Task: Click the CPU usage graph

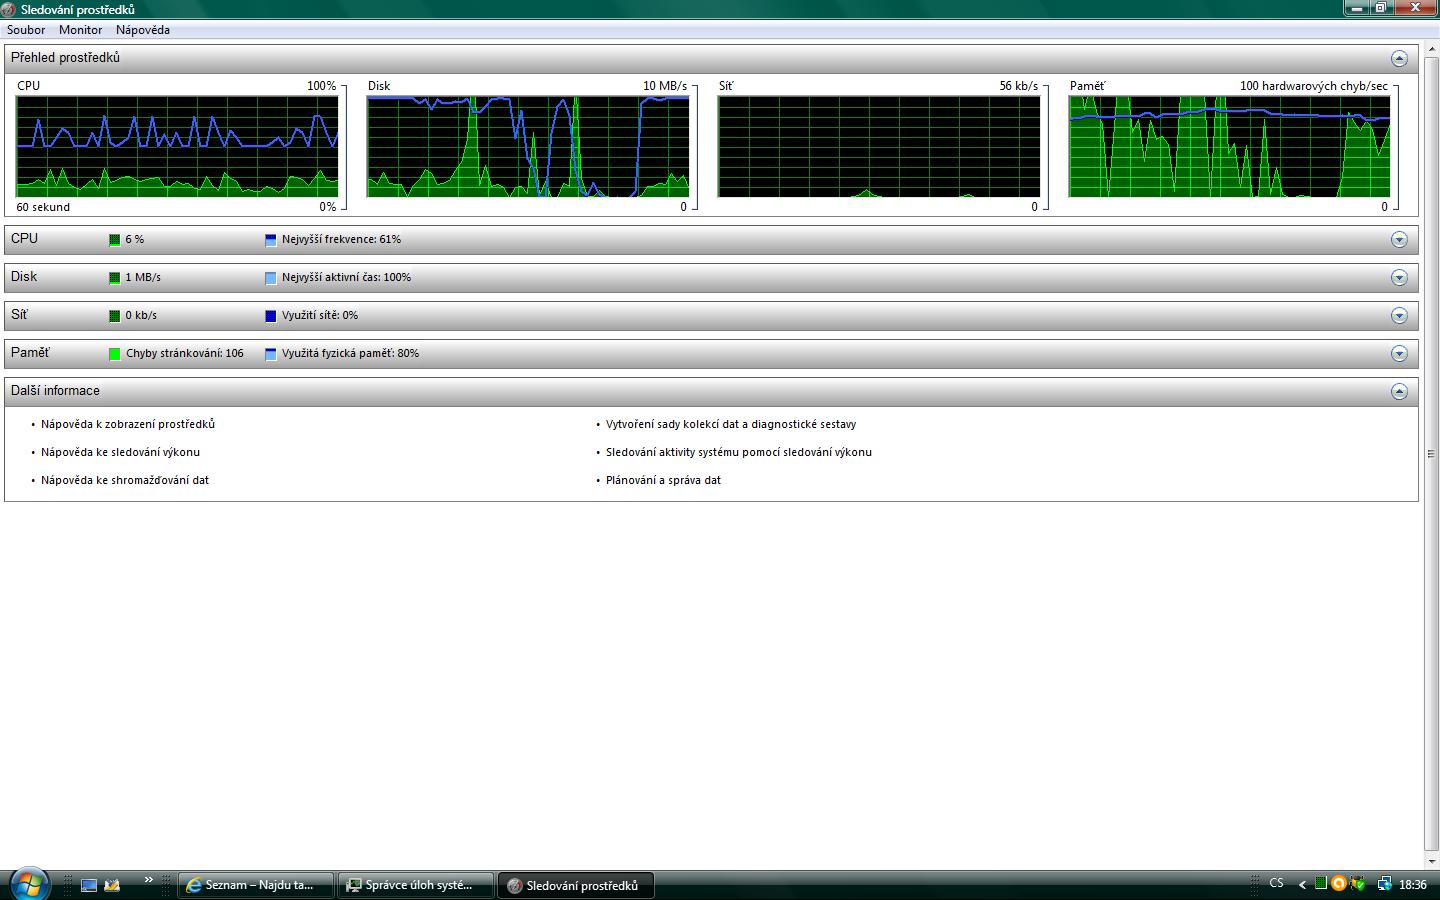Action: tap(177, 146)
